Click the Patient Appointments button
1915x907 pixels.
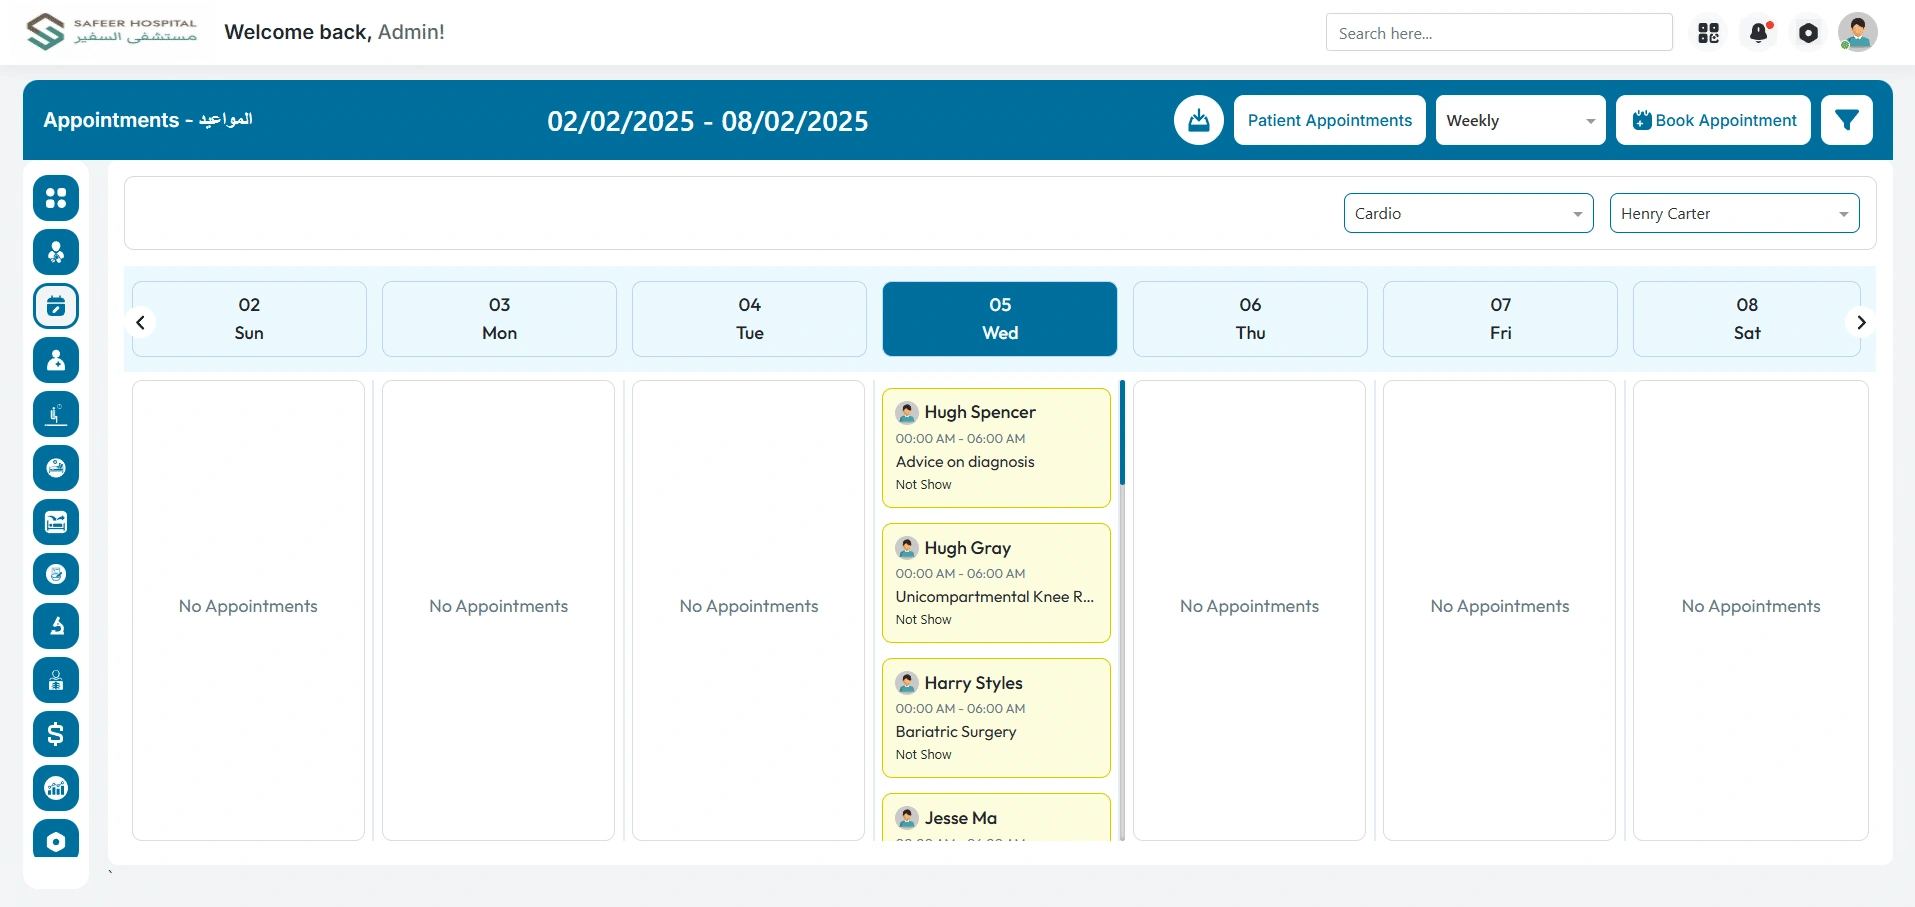[x=1329, y=120]
